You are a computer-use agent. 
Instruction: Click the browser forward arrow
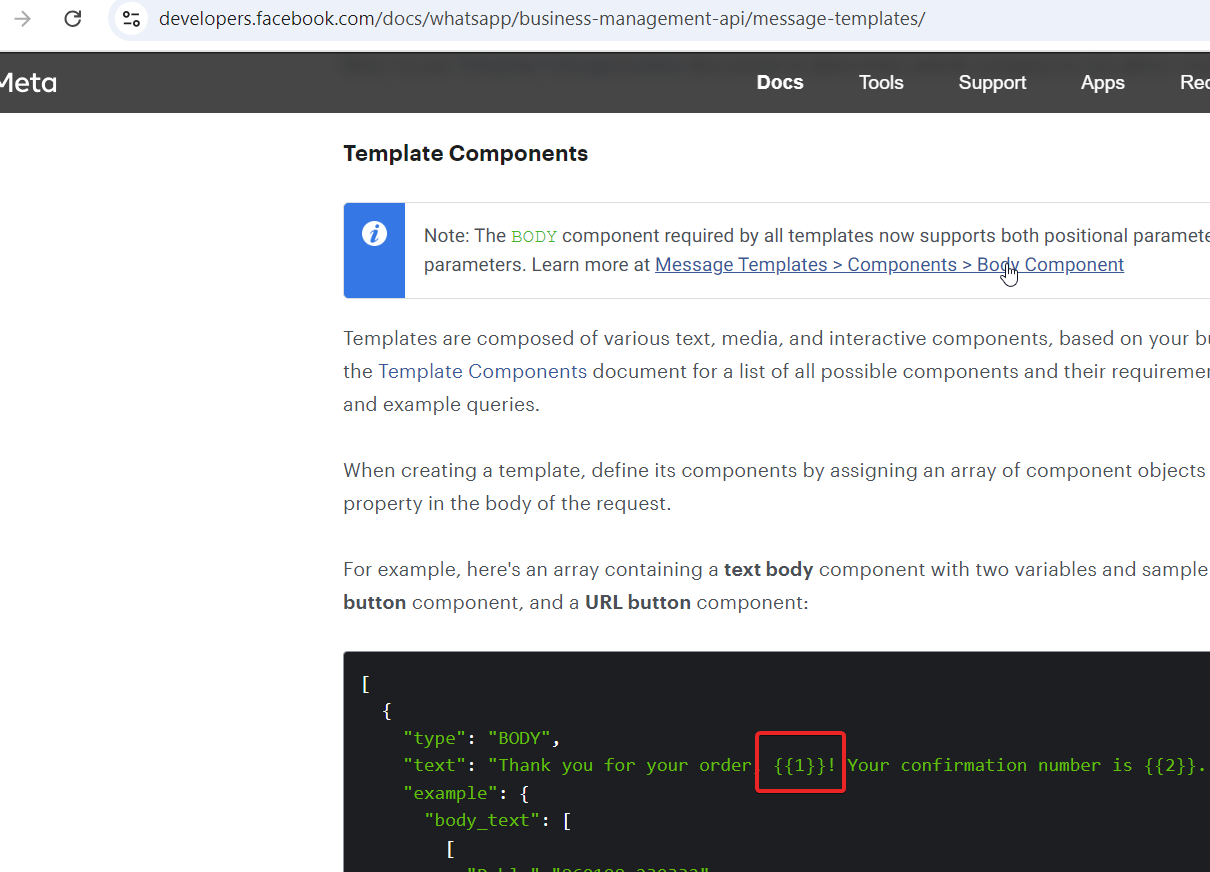[x=22, y=19]
